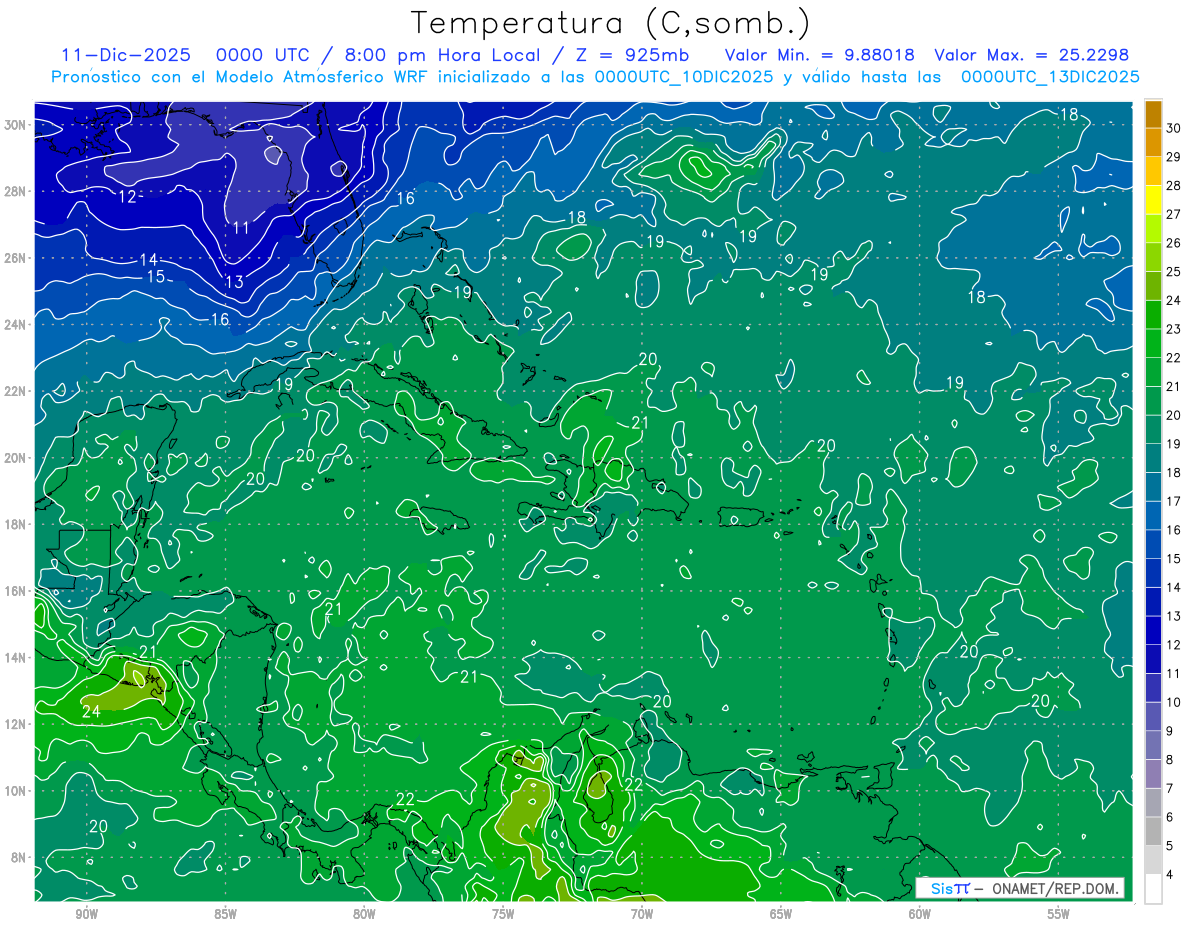Click the legend scale value 23
Screen dimensions: 1200x927
(1174, 328)
